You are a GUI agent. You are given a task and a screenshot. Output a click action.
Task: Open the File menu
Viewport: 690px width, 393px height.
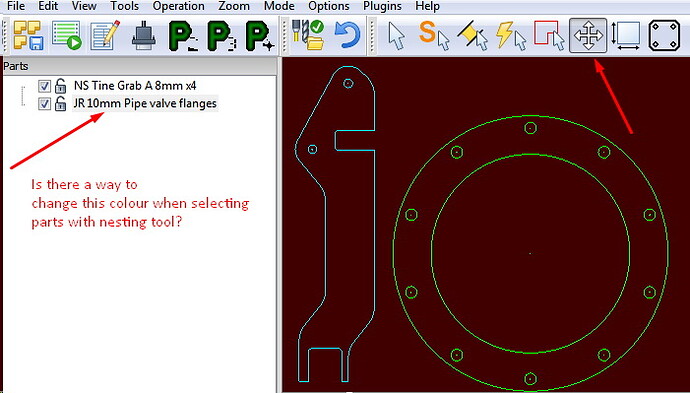tap(16, 6)
